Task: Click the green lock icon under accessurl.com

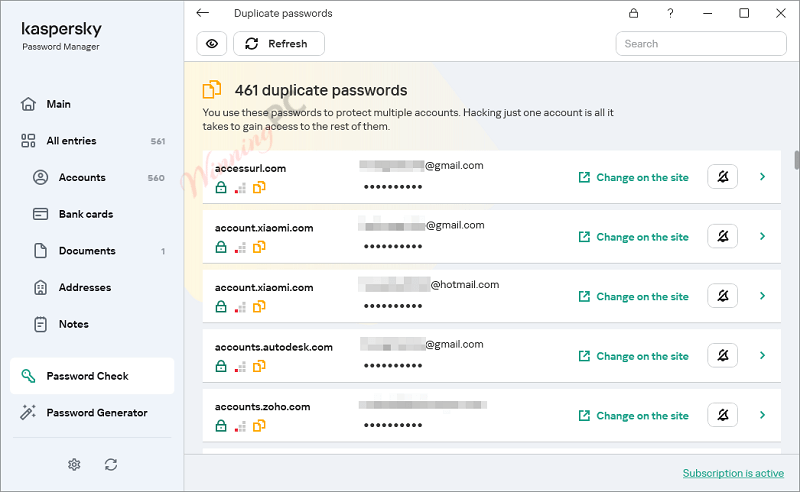Action: [x=220, y=188]
